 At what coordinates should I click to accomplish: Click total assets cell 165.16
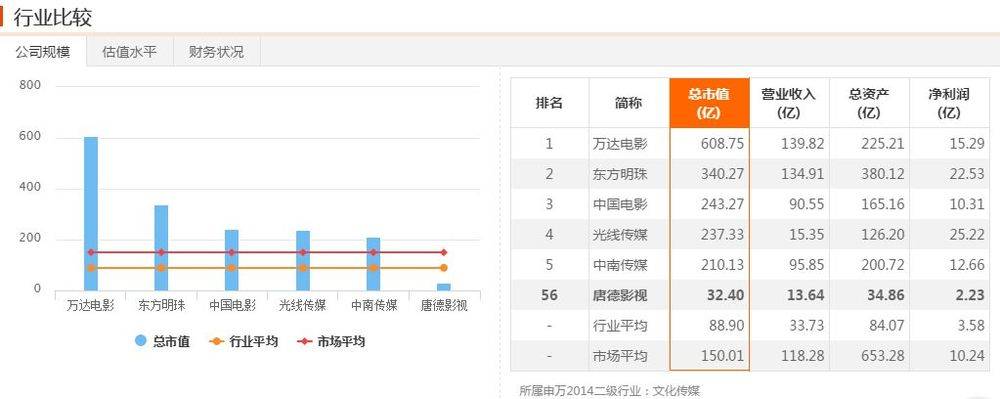click(882, 205)
